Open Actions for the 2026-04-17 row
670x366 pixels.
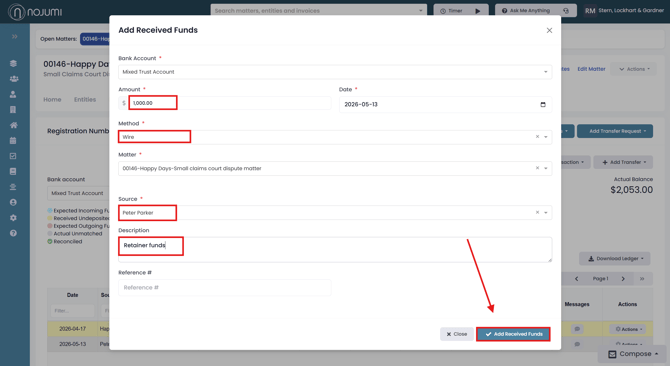pyautogui.click(x=628, y=329)
